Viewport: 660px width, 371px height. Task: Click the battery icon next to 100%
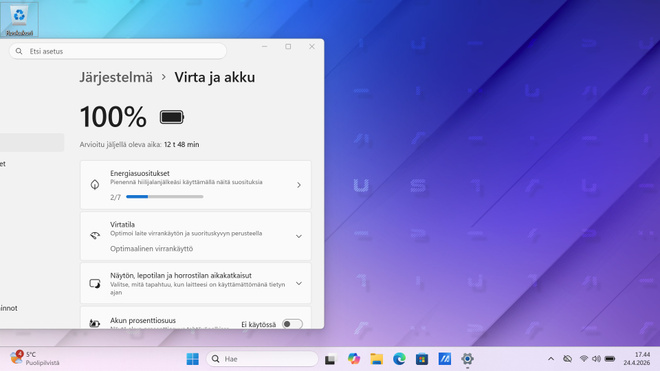[x=172, y=117]
